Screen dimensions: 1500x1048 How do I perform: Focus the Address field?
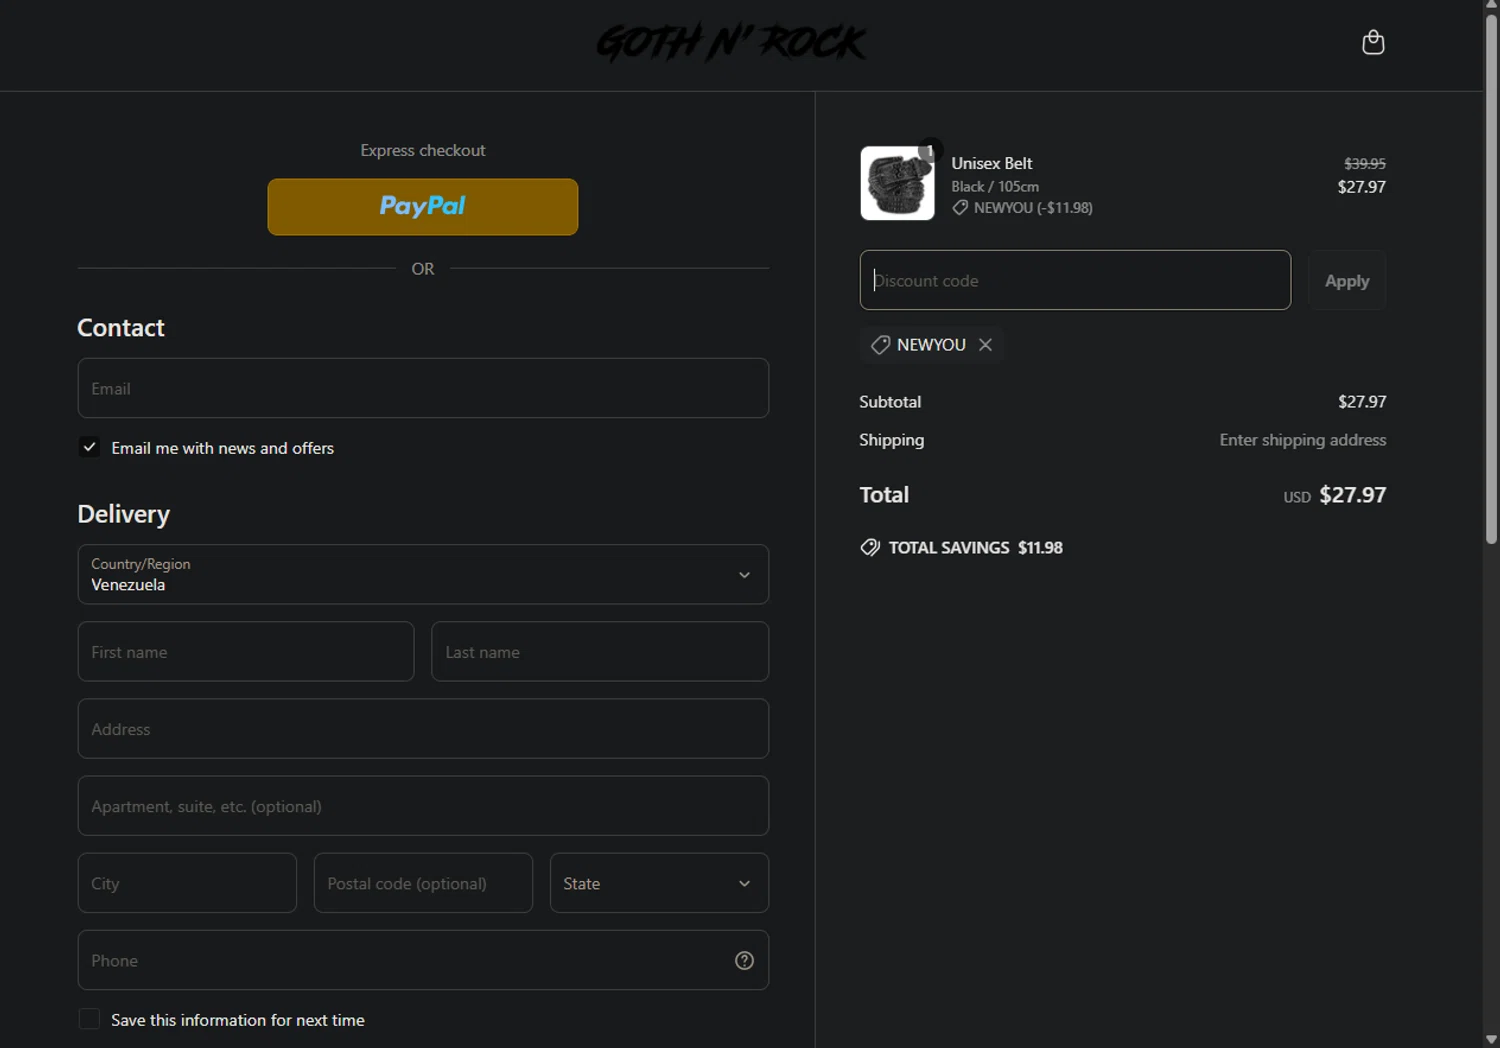click(423, 728)
